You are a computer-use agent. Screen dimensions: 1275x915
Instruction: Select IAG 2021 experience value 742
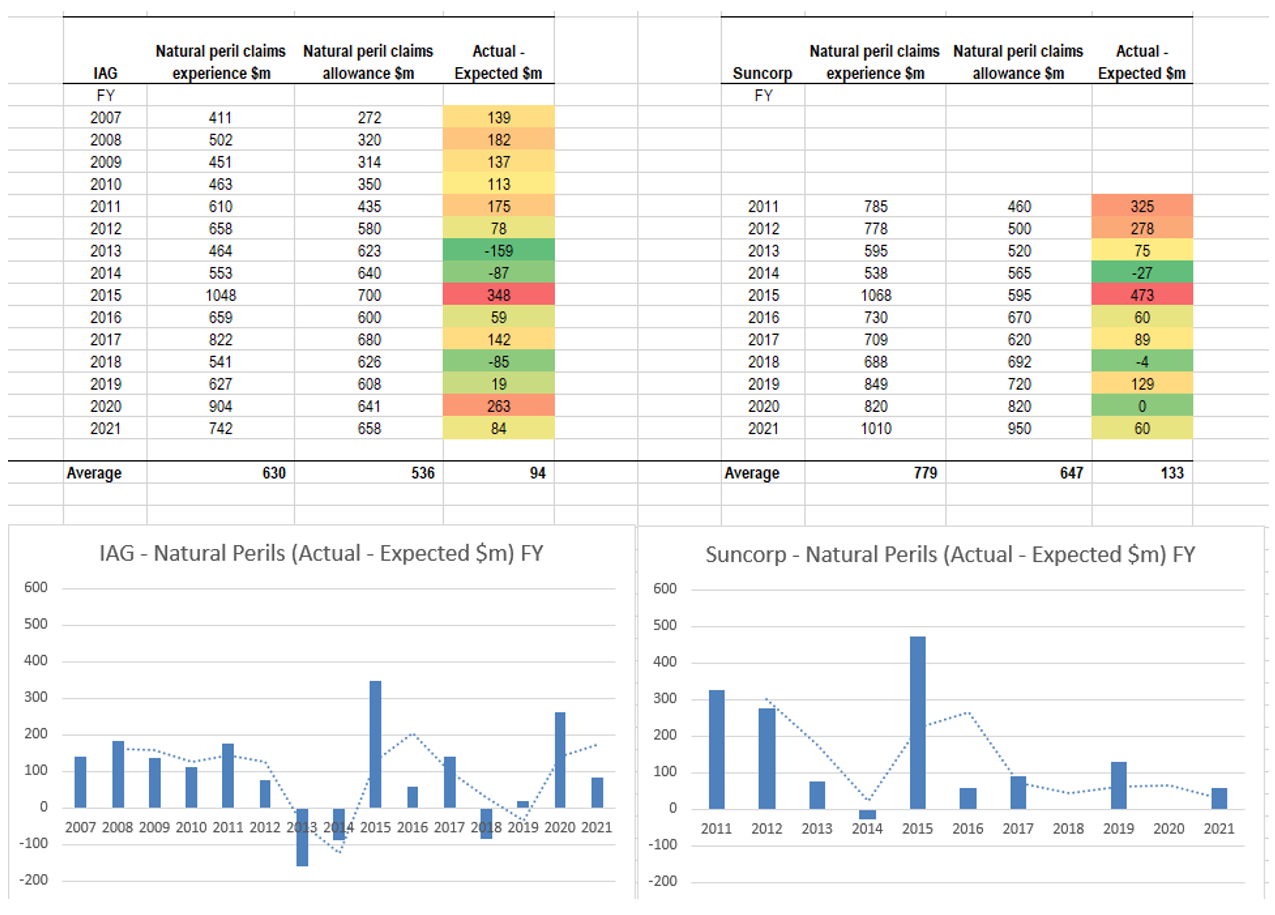pos(221,428)
